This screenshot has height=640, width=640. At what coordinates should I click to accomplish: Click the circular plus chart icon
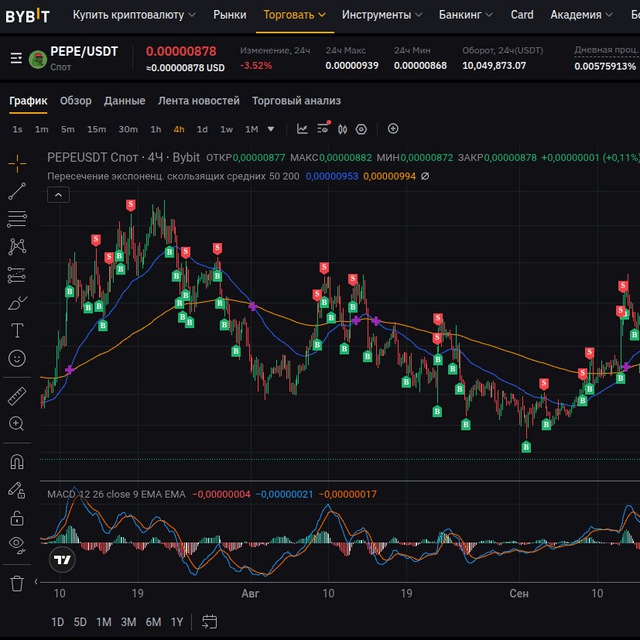(x=393, y=129)
